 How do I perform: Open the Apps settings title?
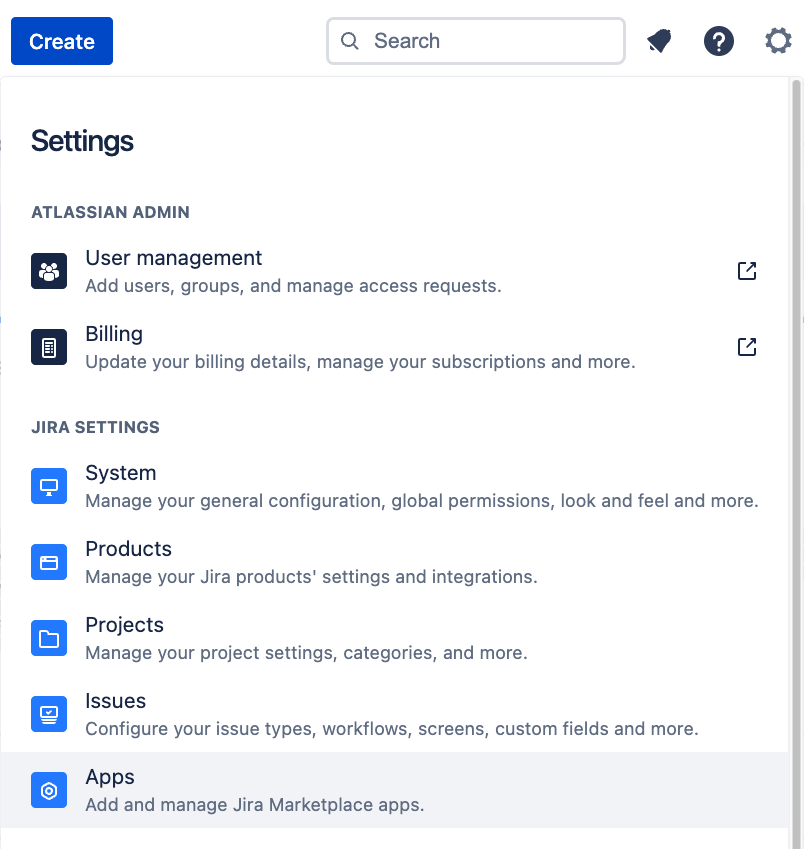coord(110,777)
